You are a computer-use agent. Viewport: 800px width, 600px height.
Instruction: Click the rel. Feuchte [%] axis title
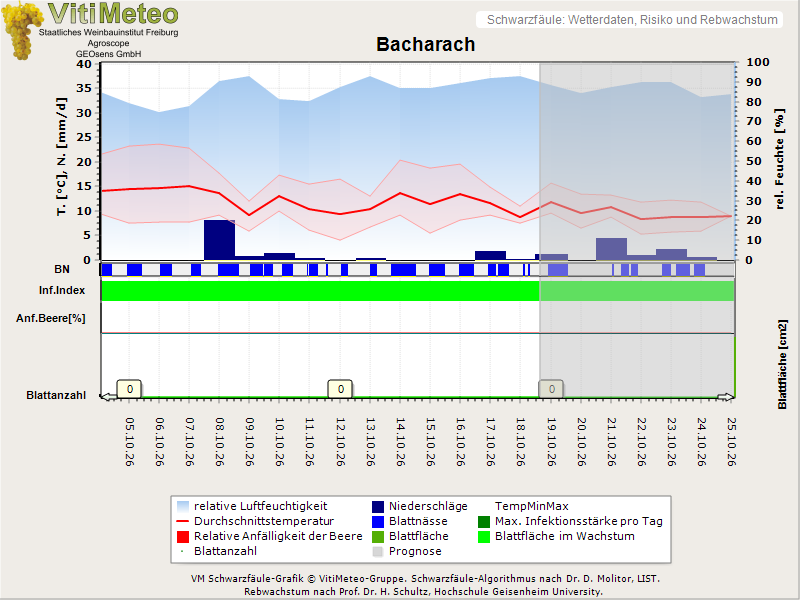[x=779, y=159]
